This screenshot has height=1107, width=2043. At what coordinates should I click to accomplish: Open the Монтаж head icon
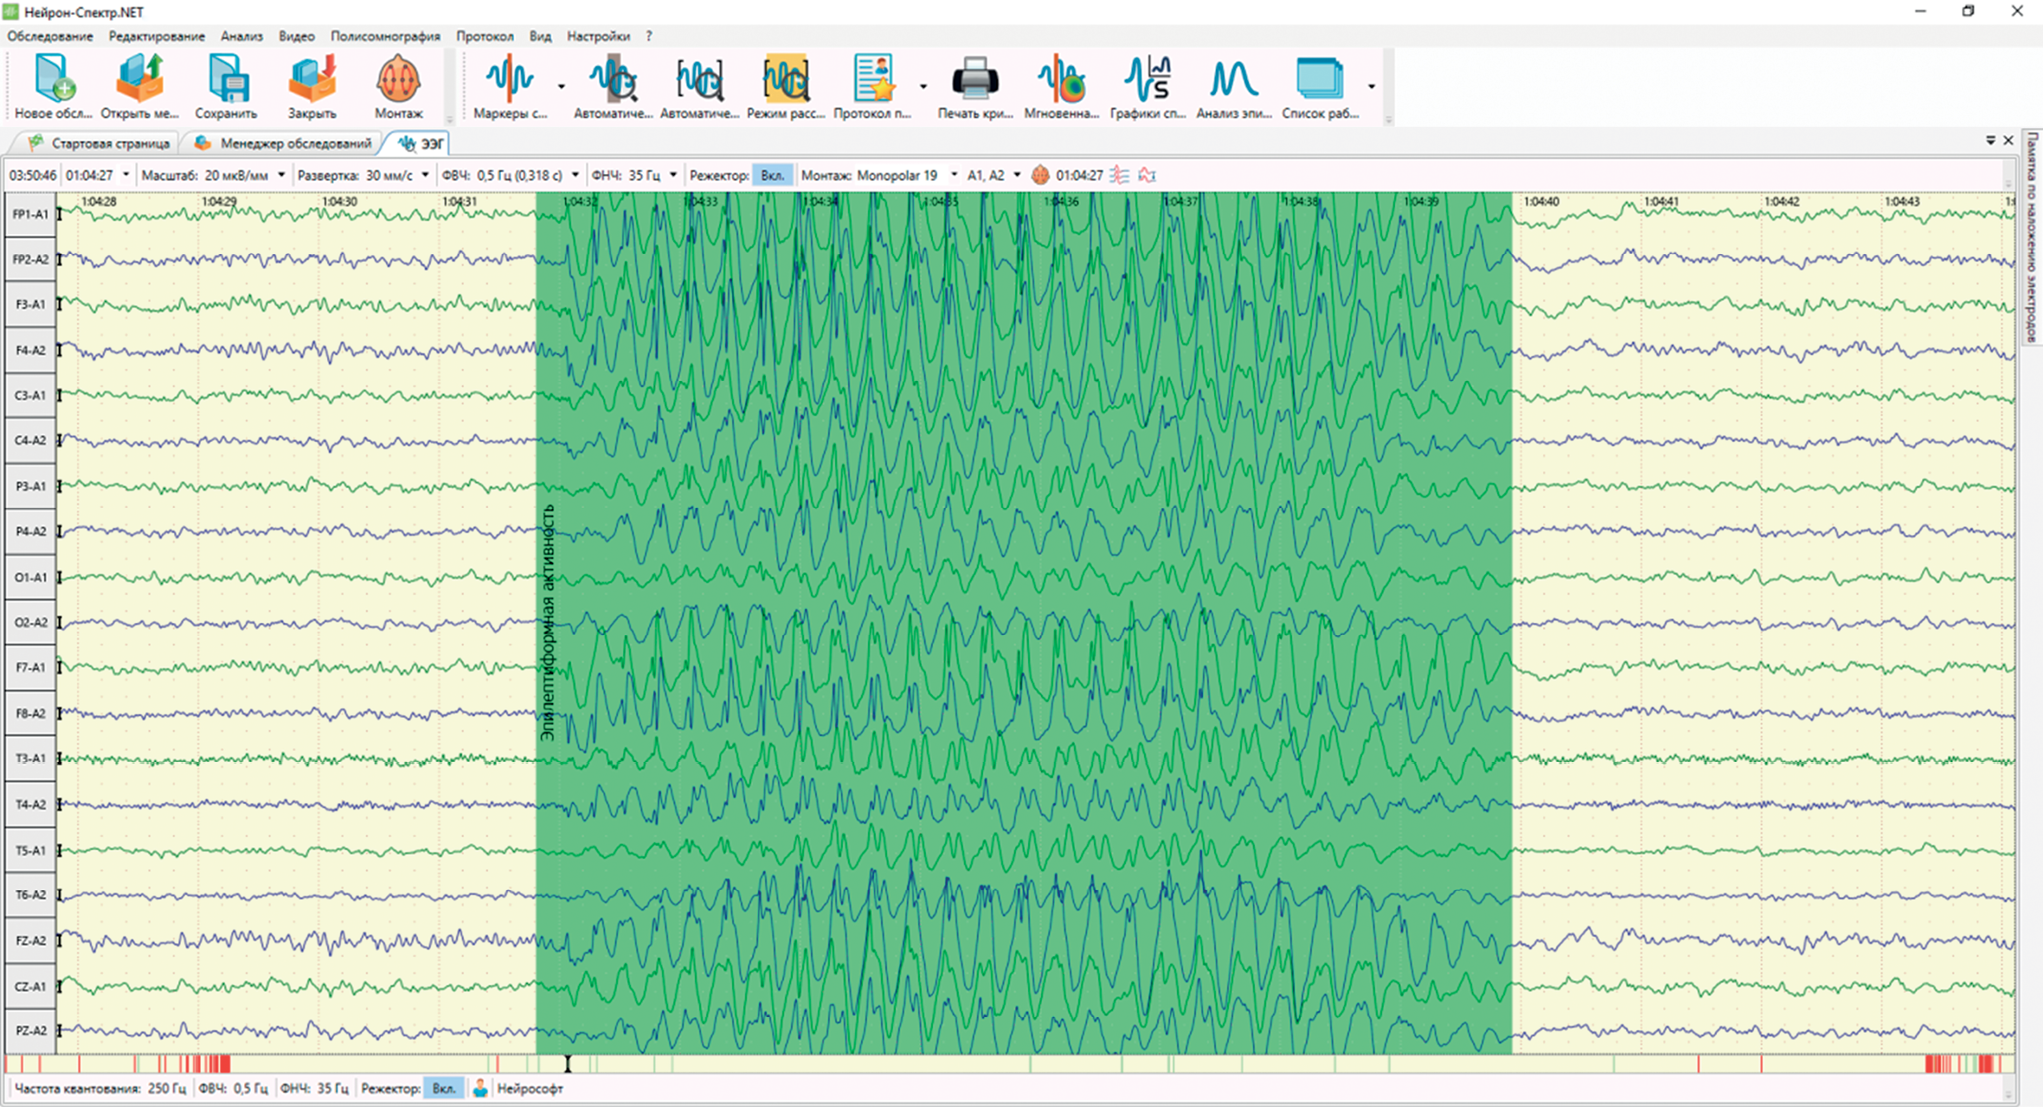(x=398, y=79)
